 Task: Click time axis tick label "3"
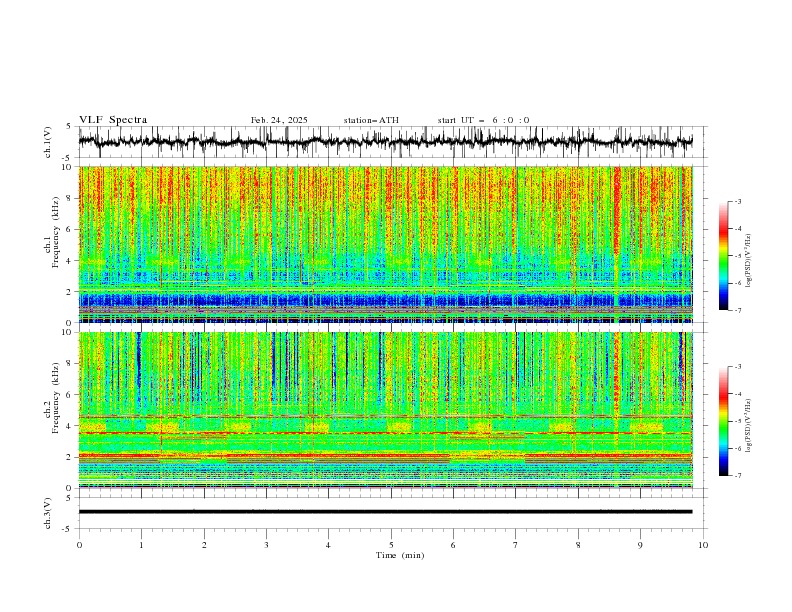(x=266, y=545)
